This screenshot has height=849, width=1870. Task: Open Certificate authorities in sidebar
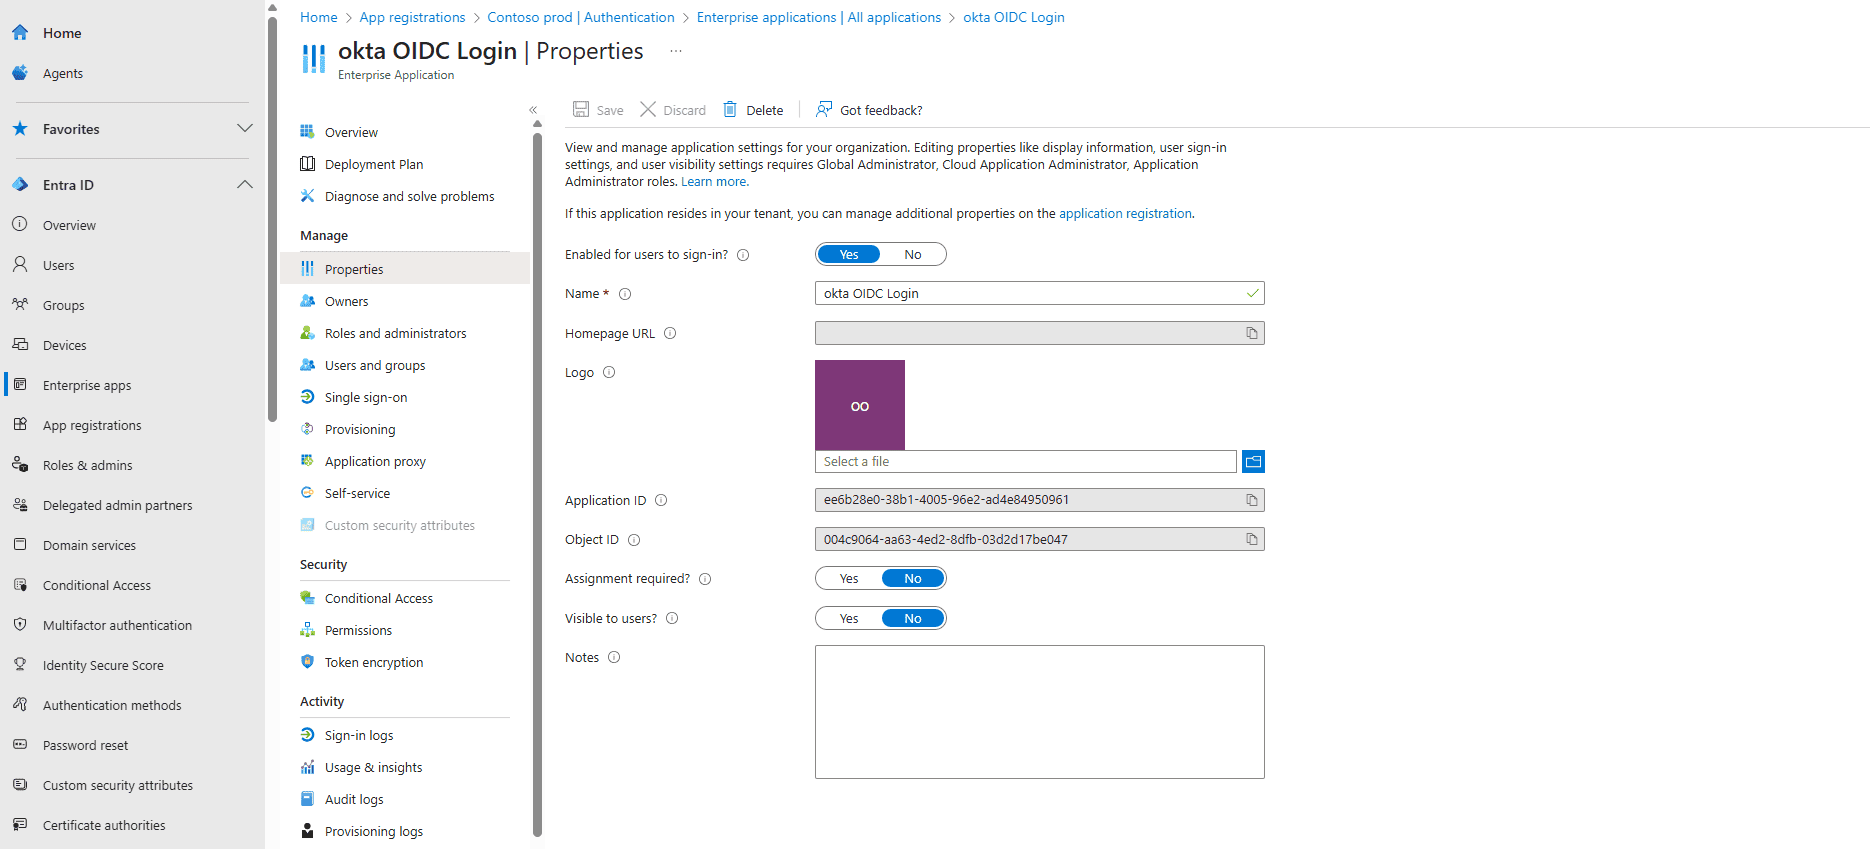coord(132,825)
